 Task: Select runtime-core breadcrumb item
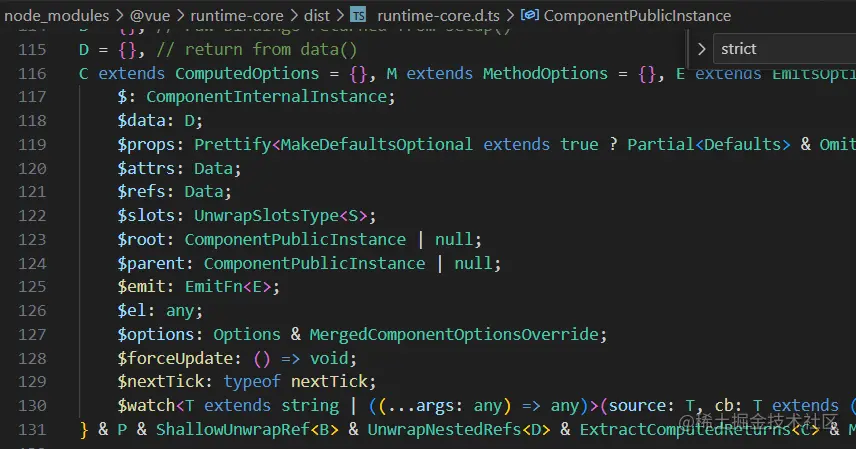(236, 16)
